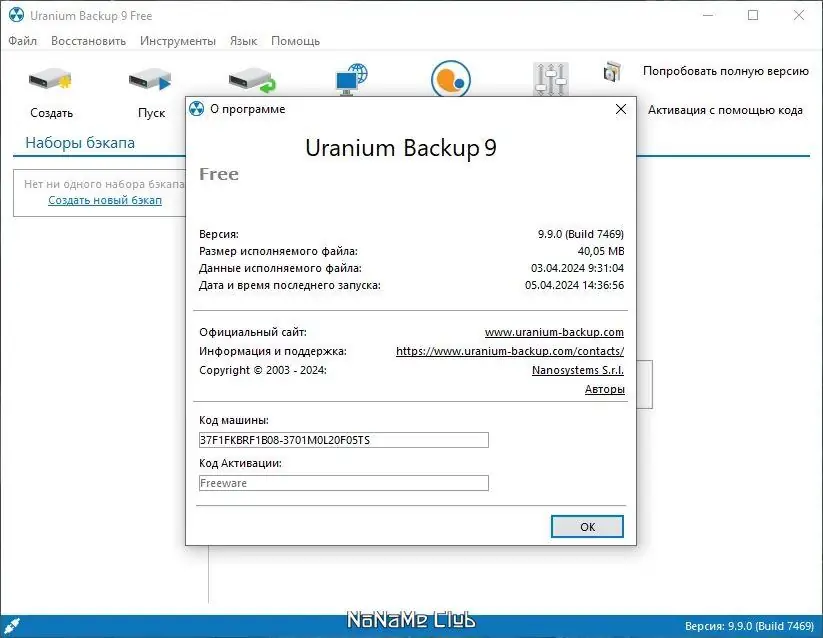Screen dimensions: 823x638
Task: Click the Код Активации field
Action: [344, 483]
